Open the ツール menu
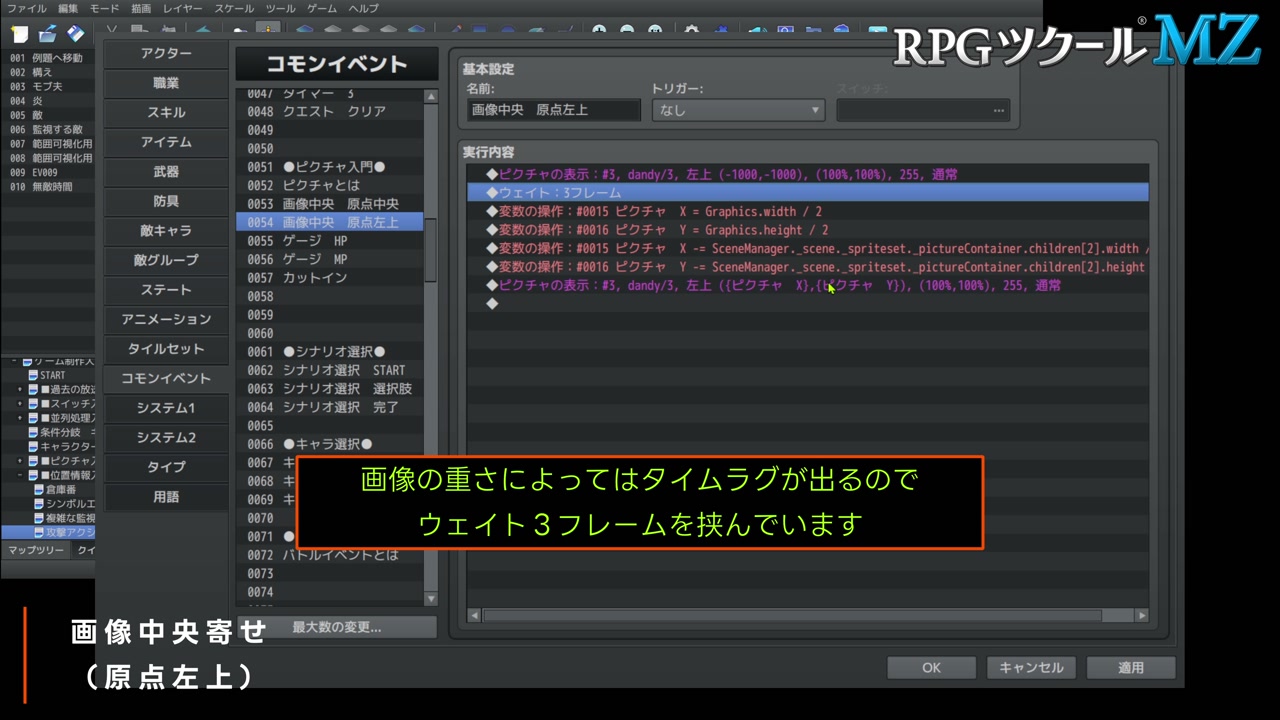Screen dimensions: 1280x720 pos(281,8)
